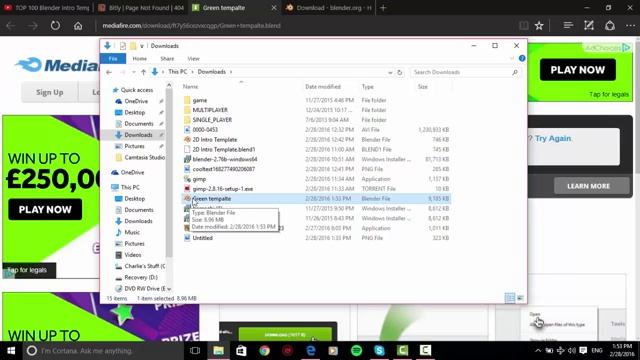Click the Explorer back arrow
Viewport: 640px width, 360px height.
coord(109,72)
